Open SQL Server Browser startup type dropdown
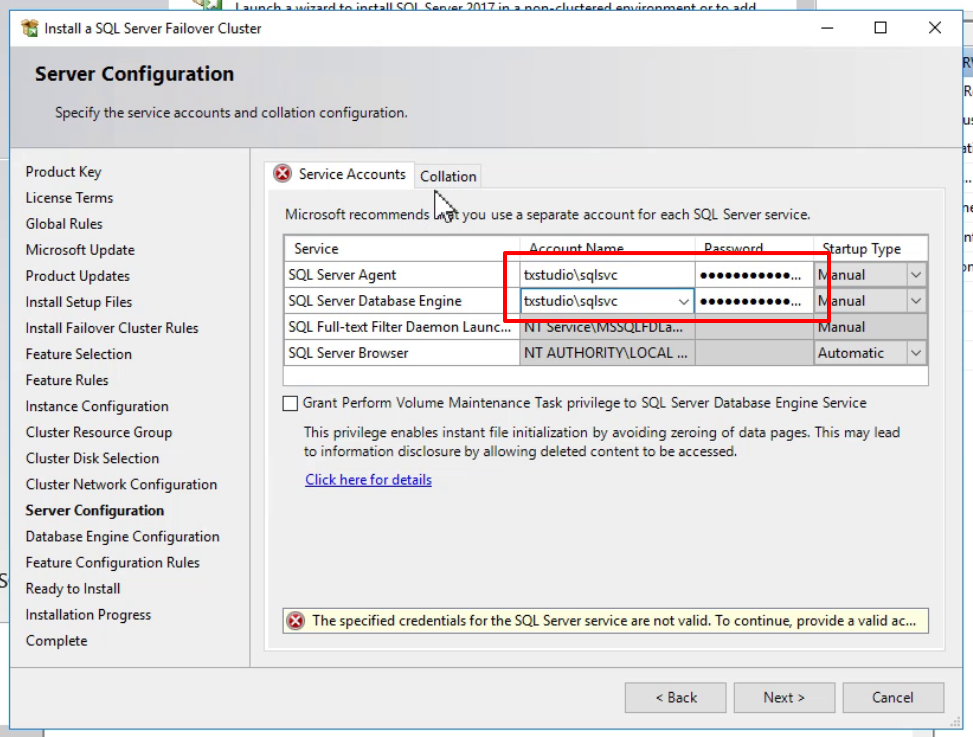 point(916,353)
